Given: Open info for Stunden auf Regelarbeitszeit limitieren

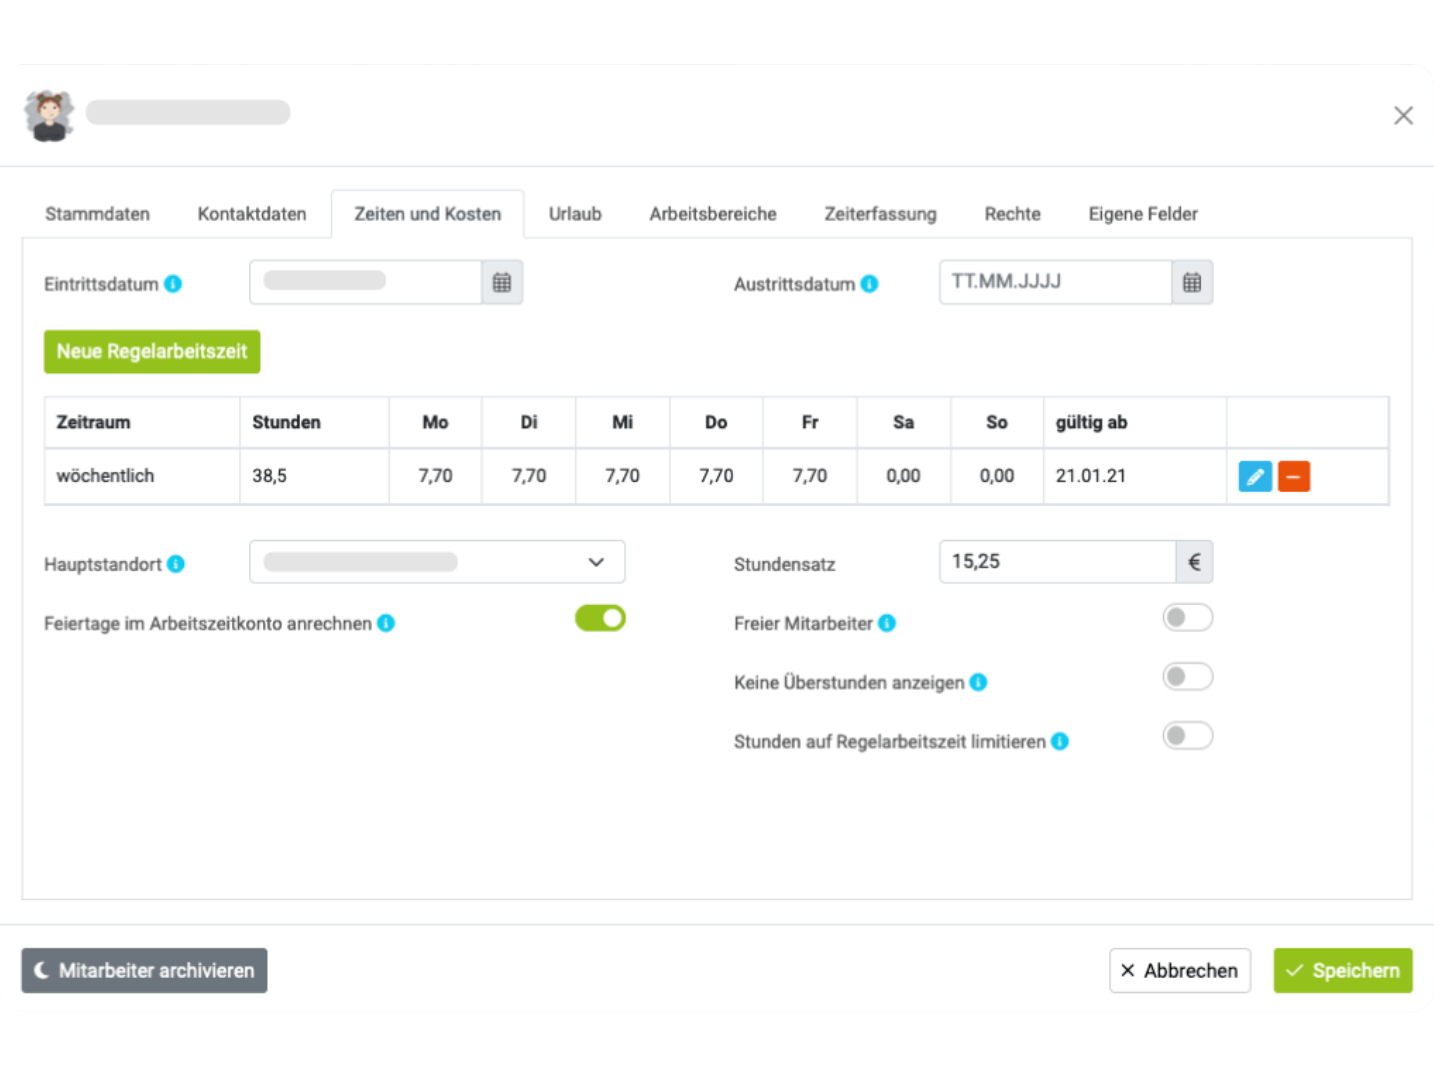Looking at the screenshot, I should click(1060, 742).
